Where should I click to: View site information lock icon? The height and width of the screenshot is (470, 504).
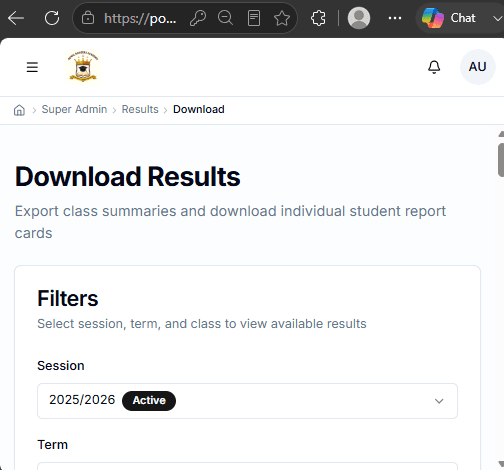point(88,18)
